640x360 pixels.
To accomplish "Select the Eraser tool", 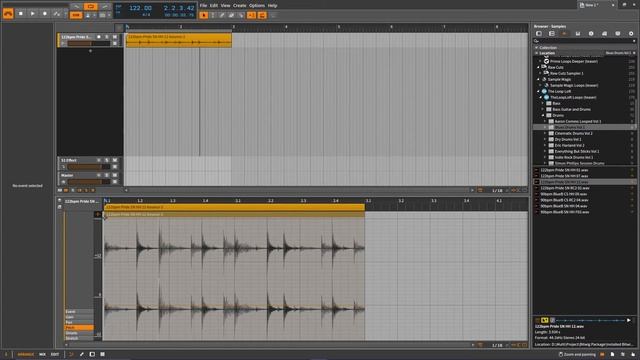I will tap(231, 15).
